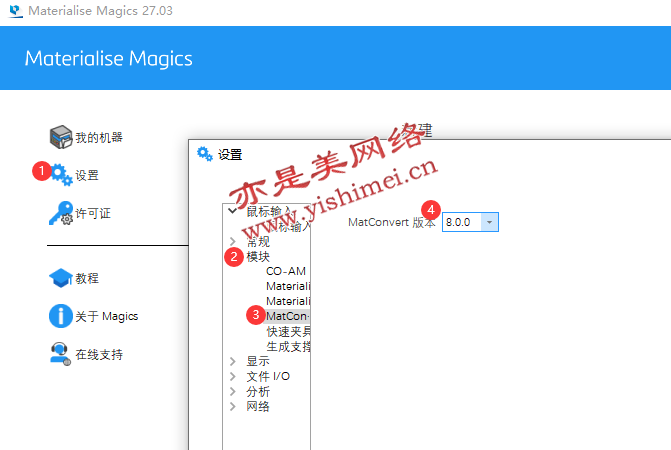Open Online Support (在线支持) headset icon
671x450 pixels.
pos(60,354)
